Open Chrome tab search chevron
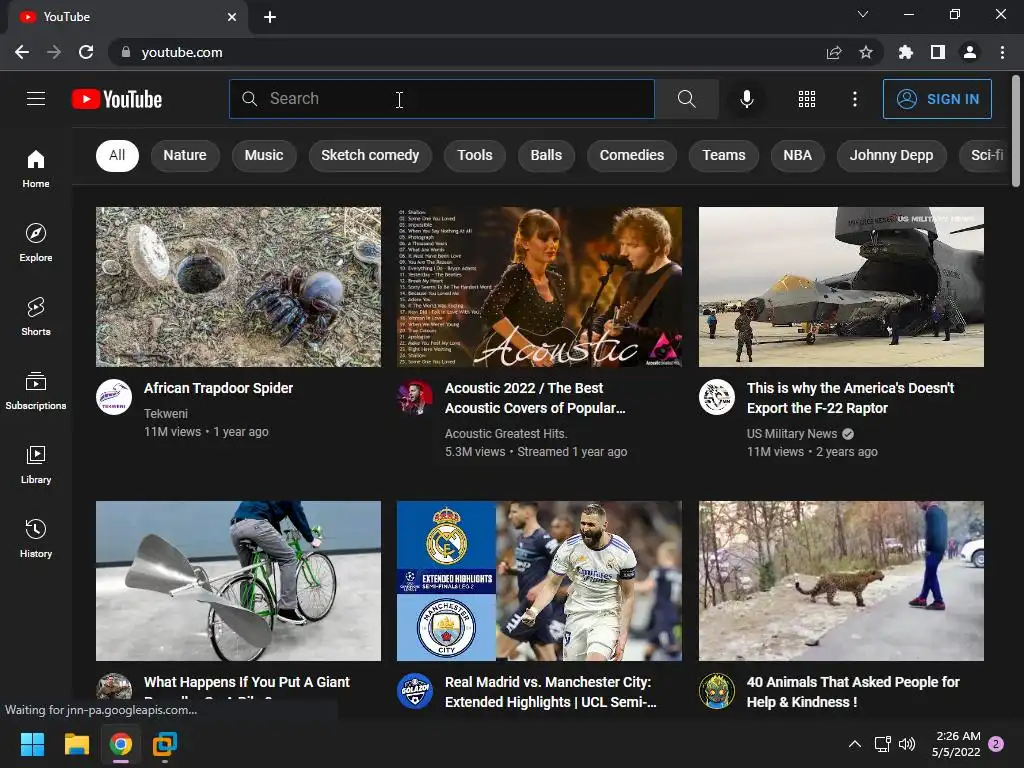 click(x=863, y=14)
